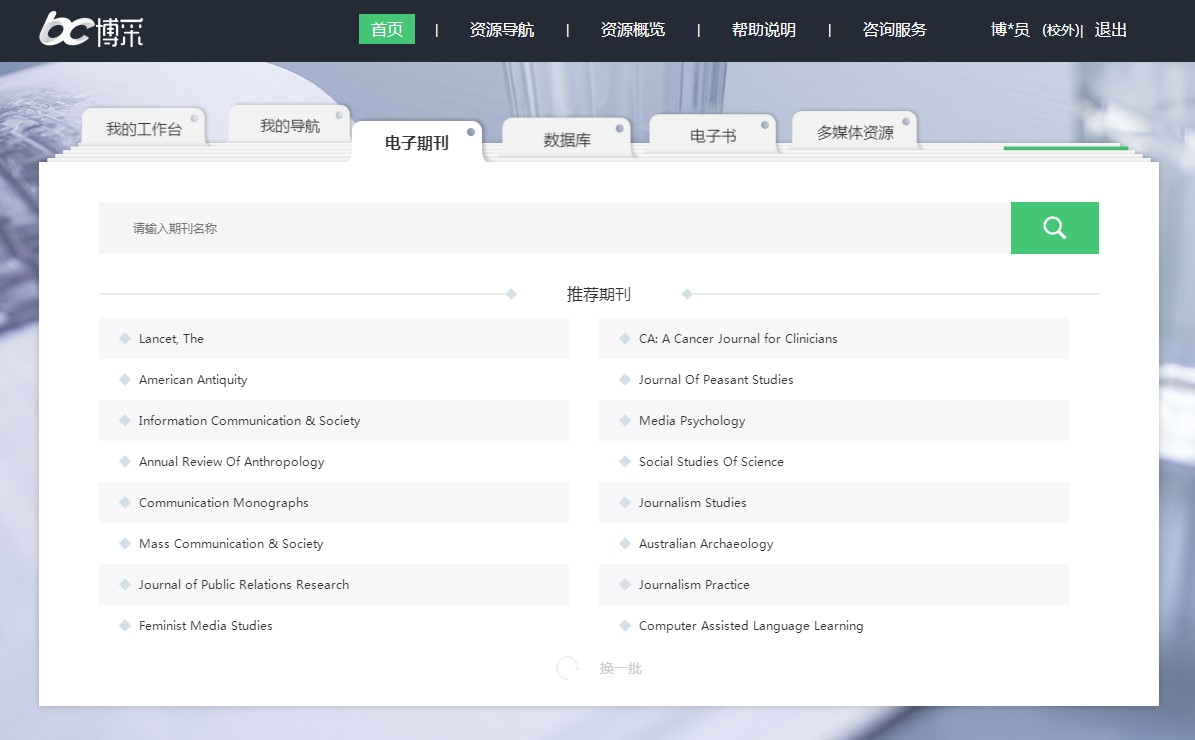Open Journal Of Peasant Studies
Image resolution: width=1195 pixels, height=740 pixels.
[x=716, y=380]
